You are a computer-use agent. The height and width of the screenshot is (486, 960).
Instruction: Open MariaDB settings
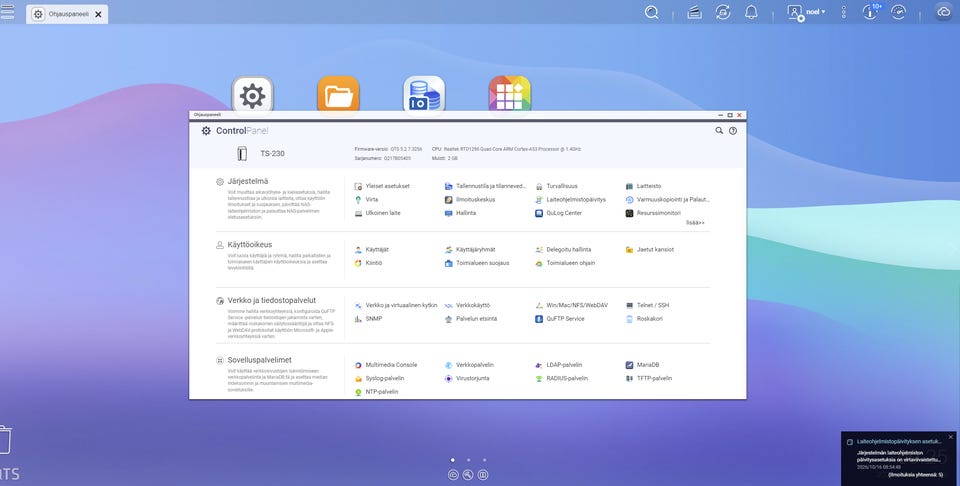point(642,365)
